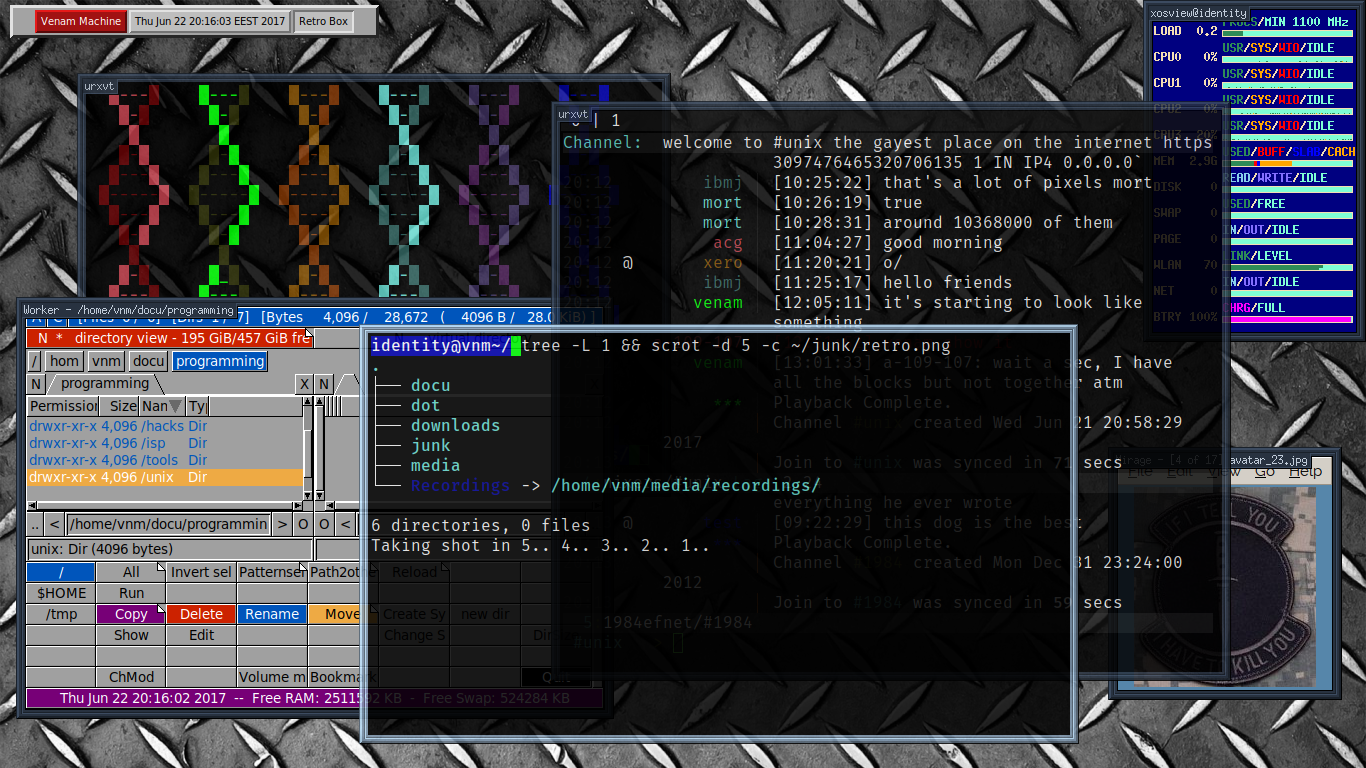Click the '<' back button beside path field
This screenshot has width=1366, height=768.
click(55, 524)
